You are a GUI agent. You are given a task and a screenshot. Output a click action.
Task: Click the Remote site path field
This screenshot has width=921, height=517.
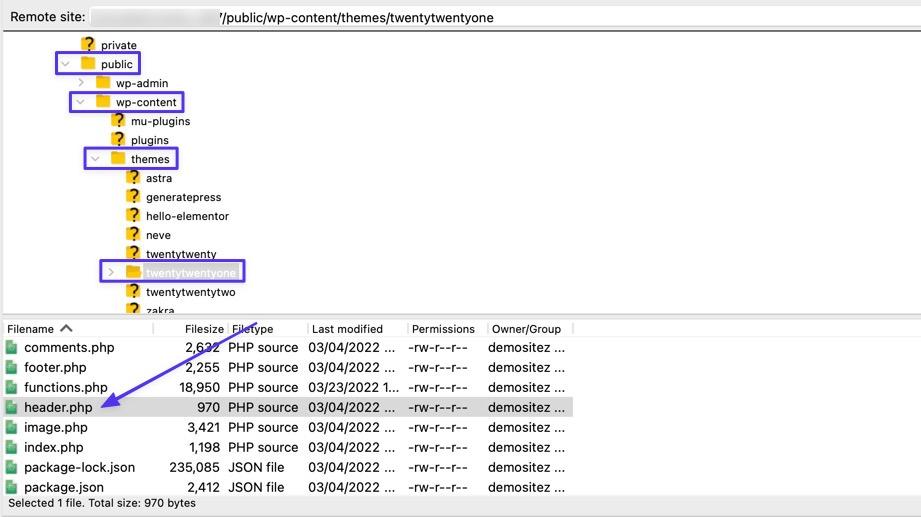500,17
